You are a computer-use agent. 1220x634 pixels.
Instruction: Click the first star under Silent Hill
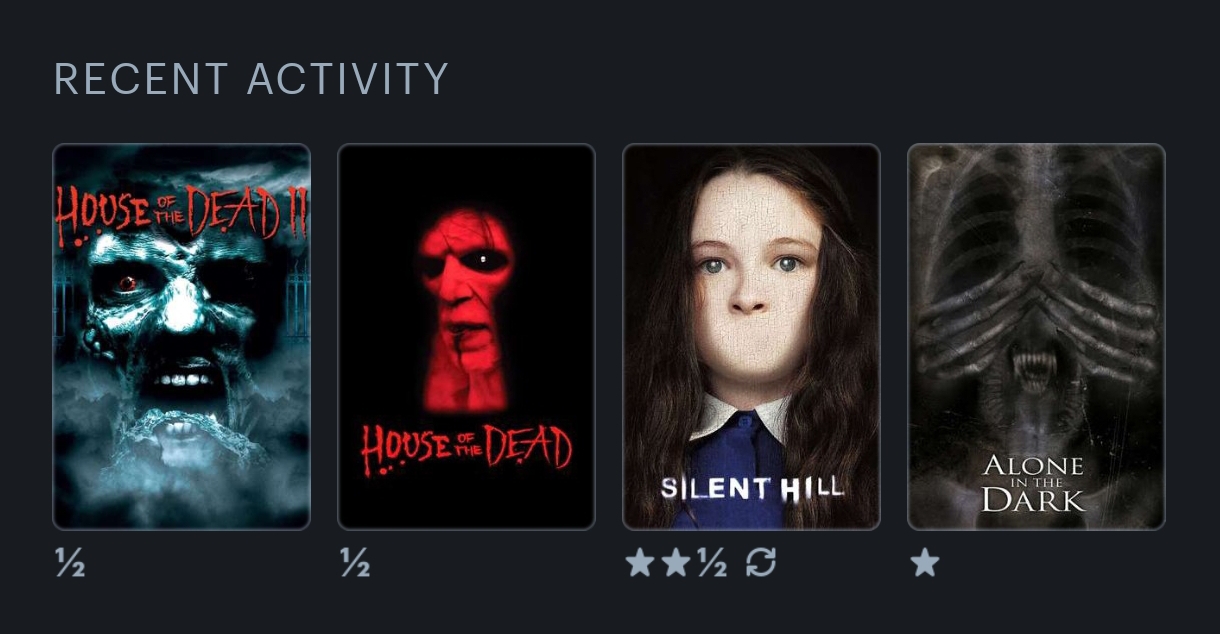(x=640, y=563)
